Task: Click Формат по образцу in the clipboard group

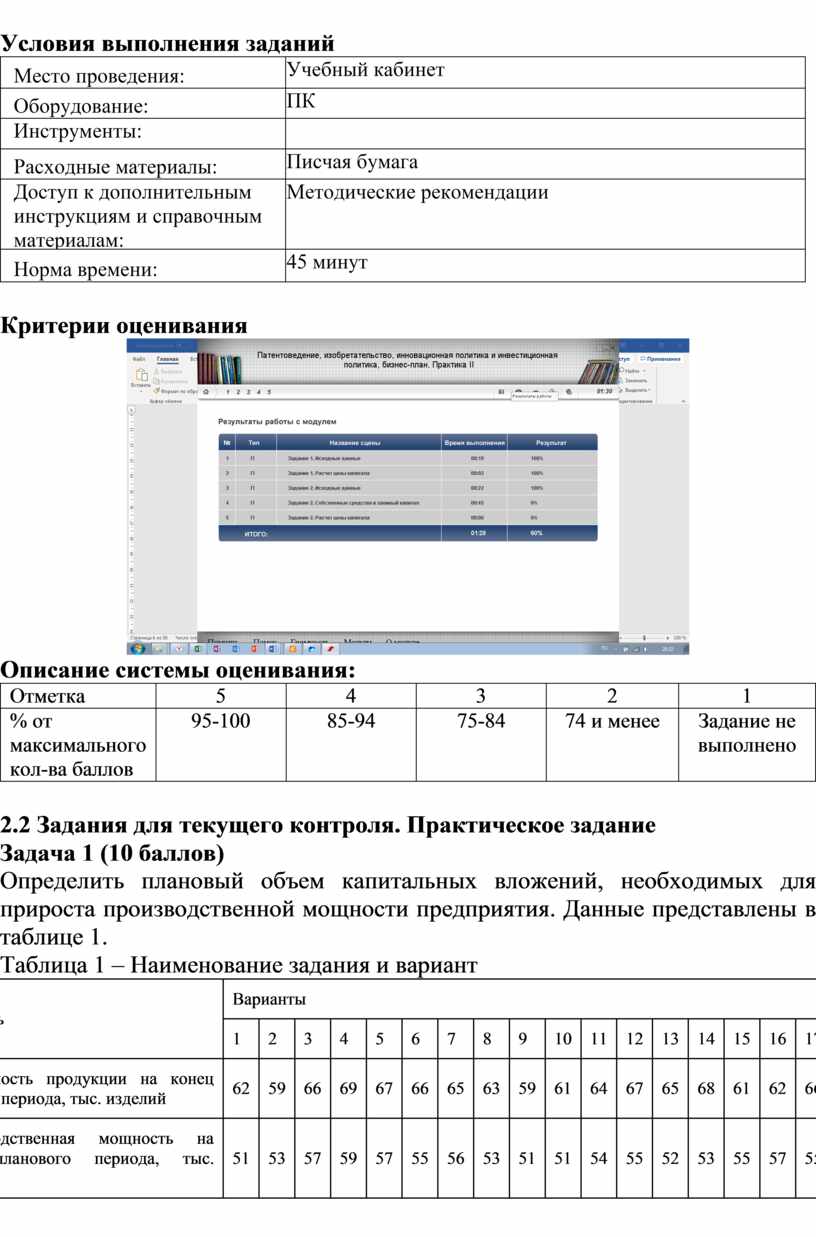Action: coord(175,390)
